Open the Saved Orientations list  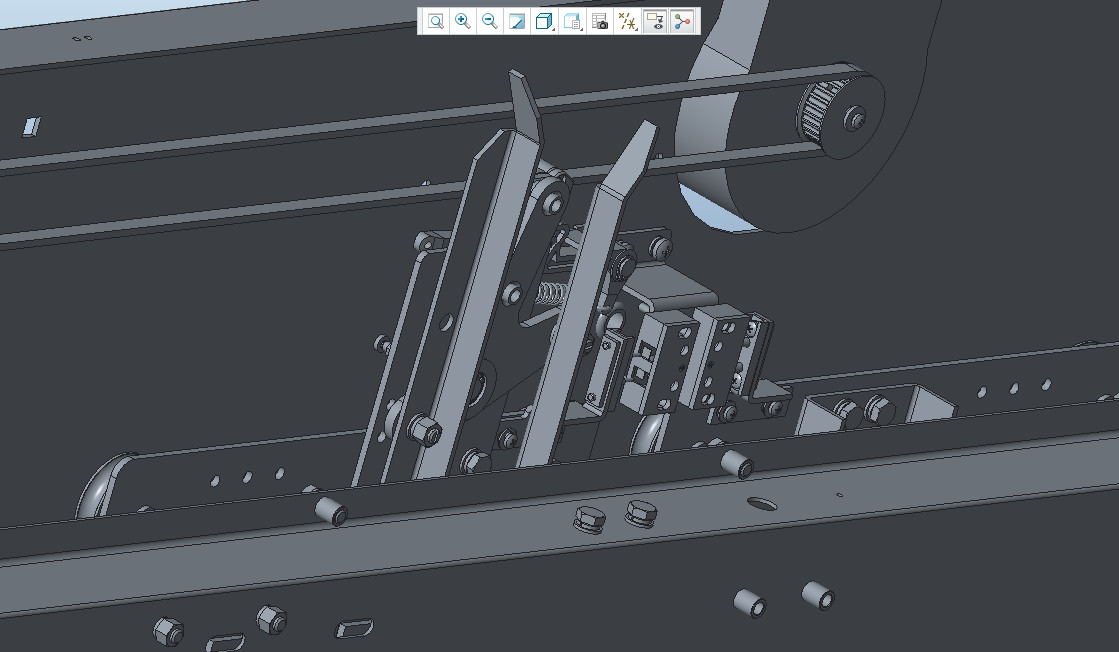pos(572,21)
